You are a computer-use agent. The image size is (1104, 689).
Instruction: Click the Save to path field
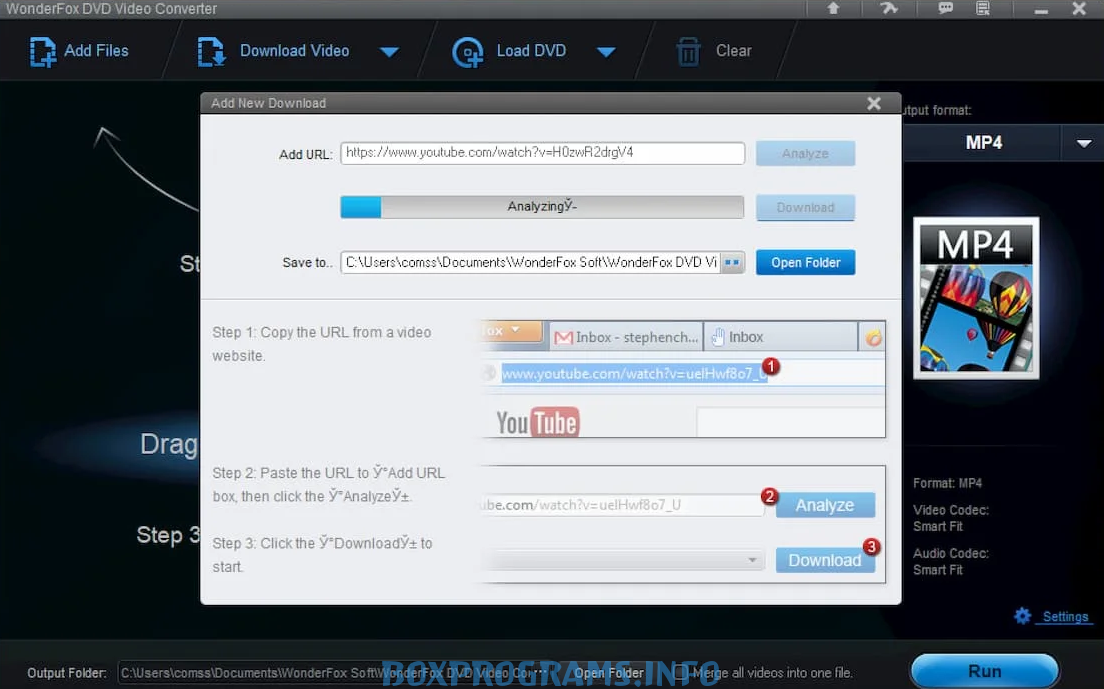[530, 263]
